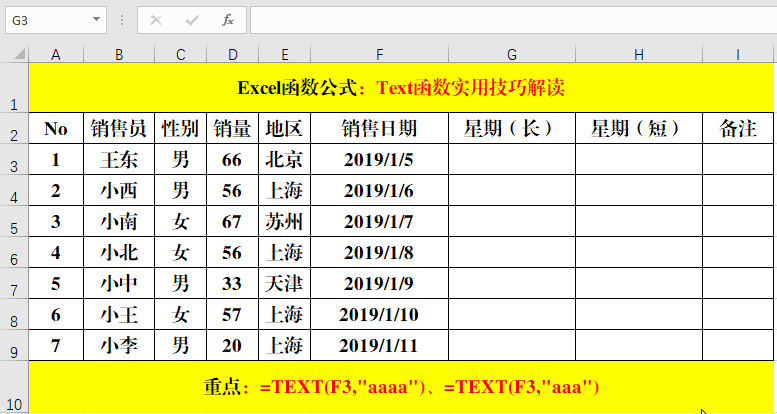
Task: Click the '星期（短）' header cell
Action: pyautogui.click(x=639, y=128)
